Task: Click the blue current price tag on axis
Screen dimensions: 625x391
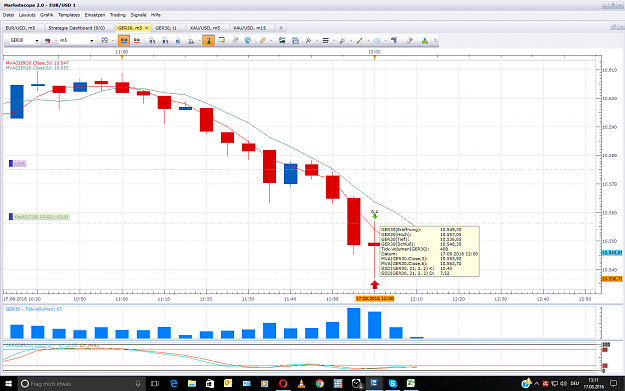Action: [x=611, y=253]
